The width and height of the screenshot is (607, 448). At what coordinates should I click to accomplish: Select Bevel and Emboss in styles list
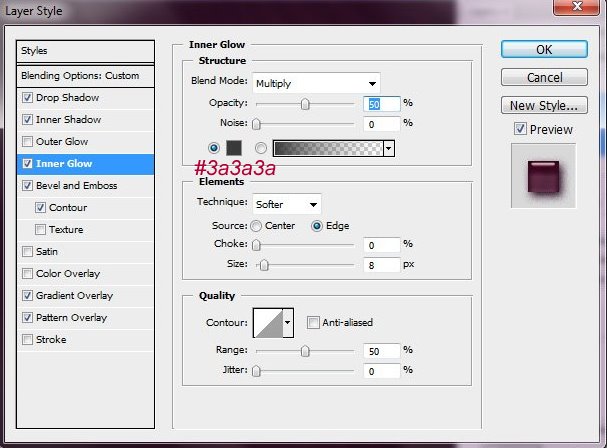tap(77, 186)
